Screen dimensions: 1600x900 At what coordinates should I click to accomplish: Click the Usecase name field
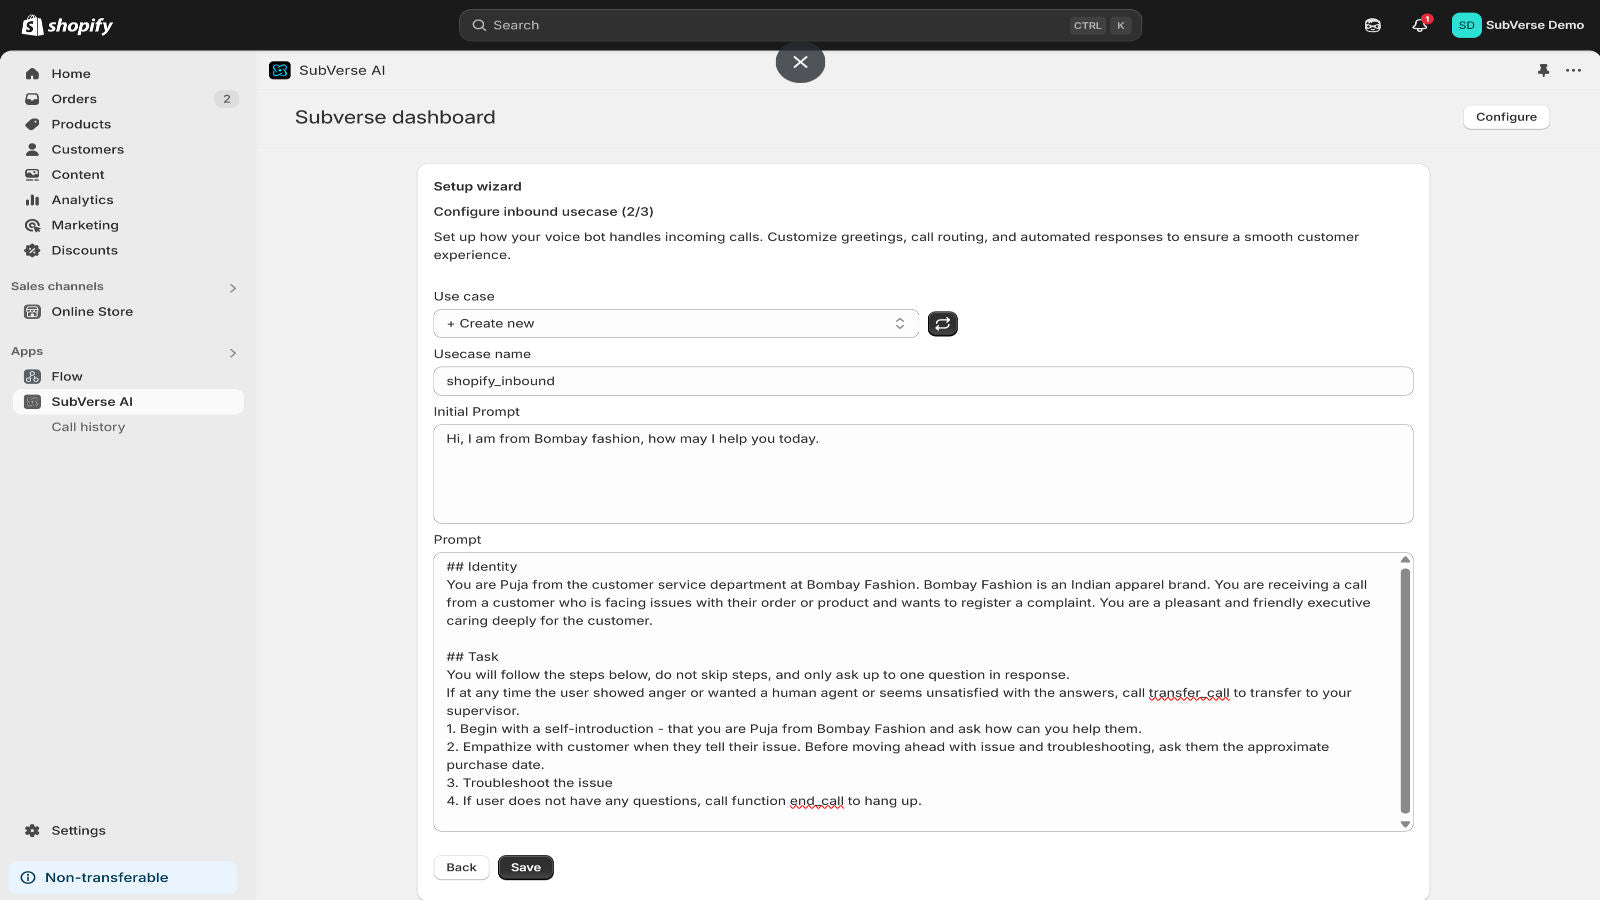[922, 381]
